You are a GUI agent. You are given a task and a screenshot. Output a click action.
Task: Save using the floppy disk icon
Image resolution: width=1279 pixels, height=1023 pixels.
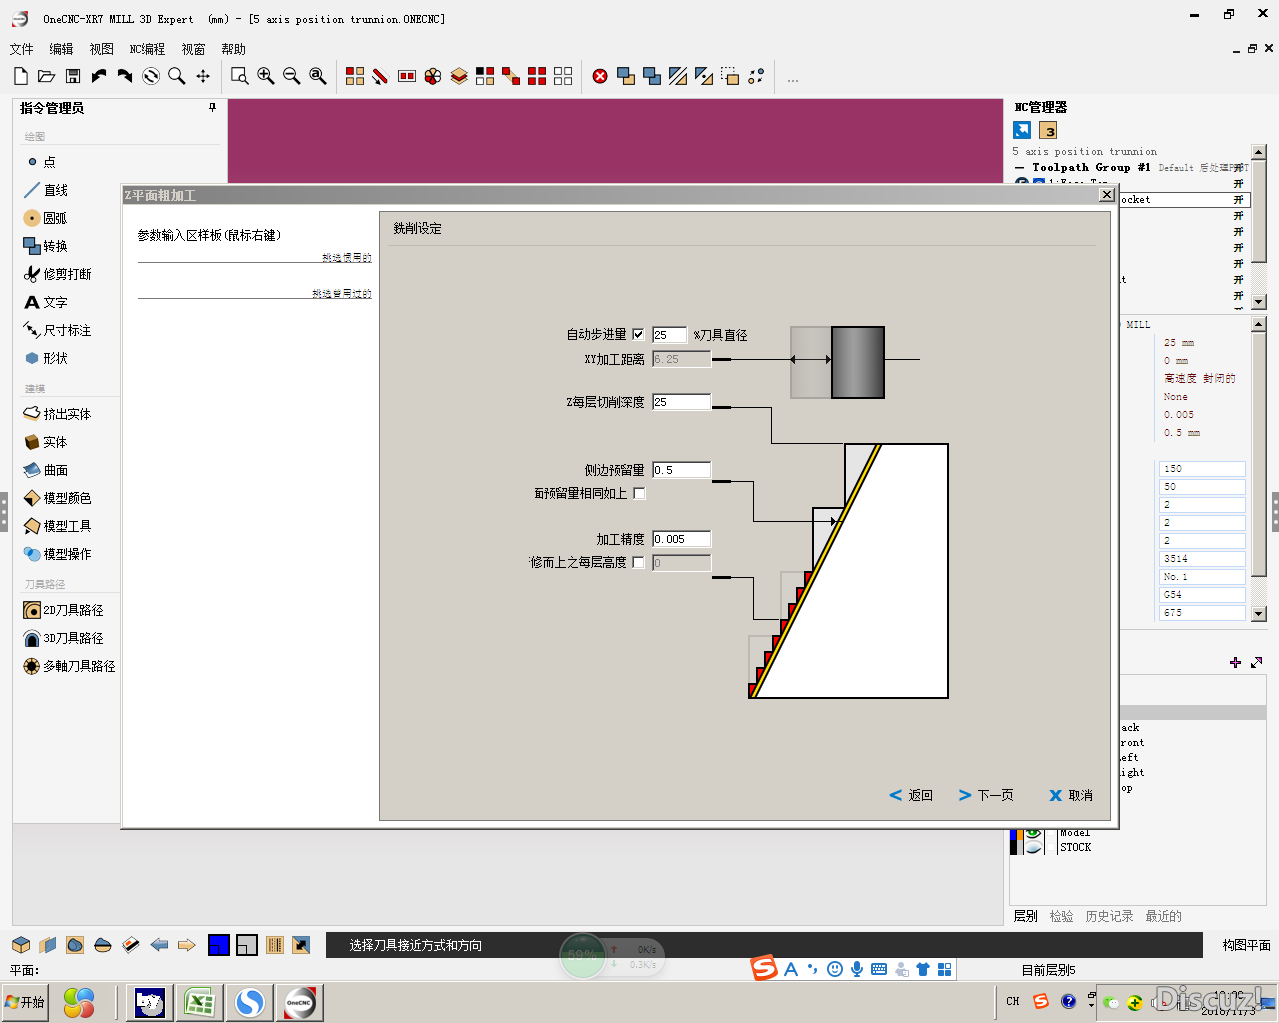click(x=73, y=76)
